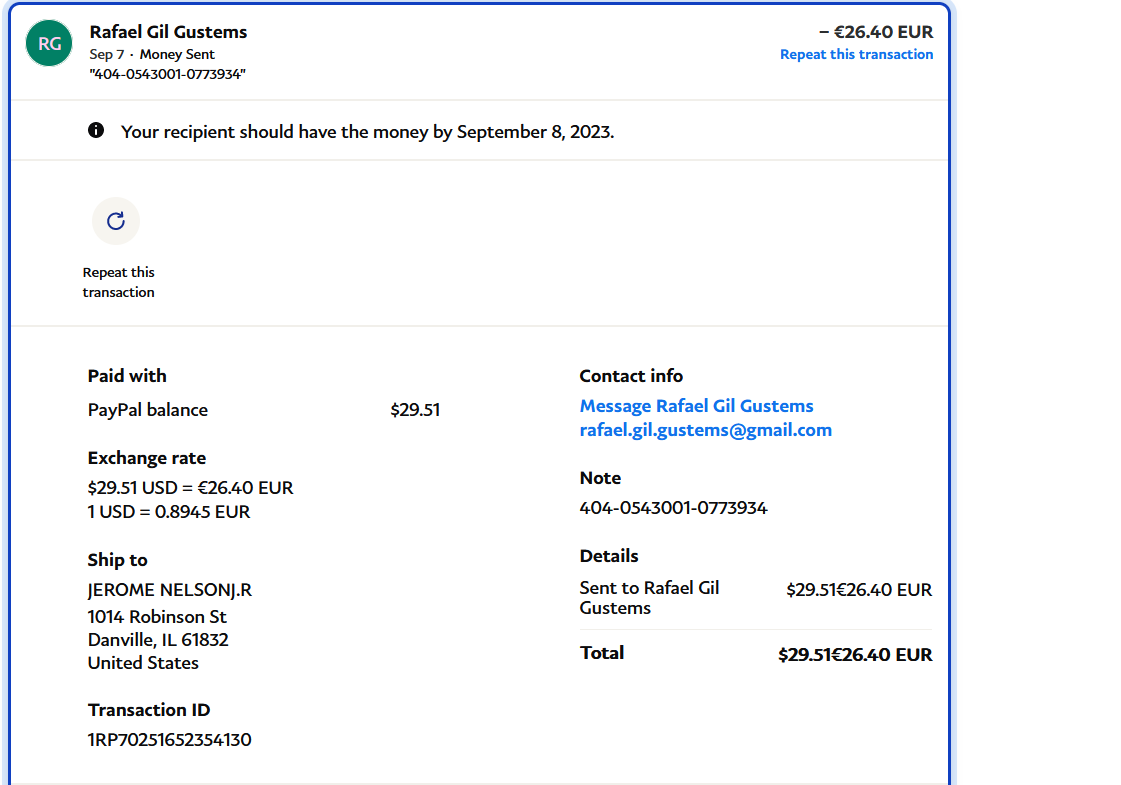This screenshot has height=785, width=1121.
Task: Click the RG green avatar circle
Action: pos(49,43)
